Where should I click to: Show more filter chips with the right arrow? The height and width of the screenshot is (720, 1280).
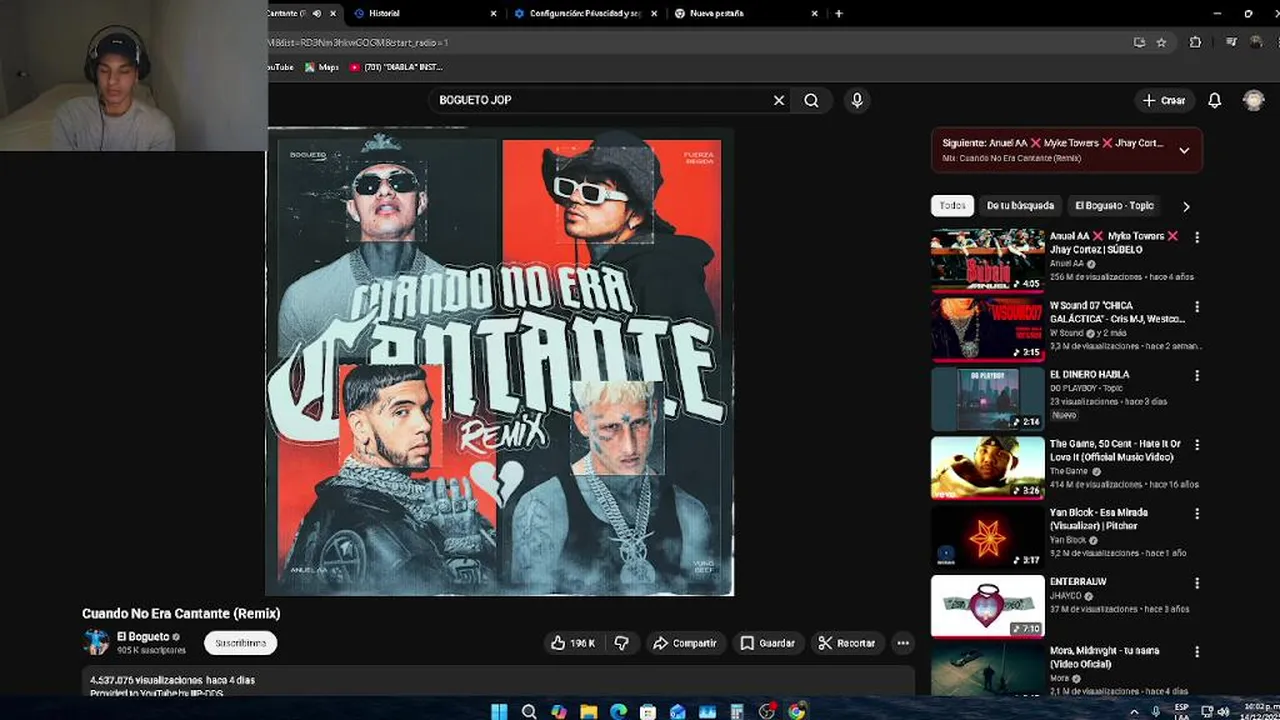point(1186,206)
